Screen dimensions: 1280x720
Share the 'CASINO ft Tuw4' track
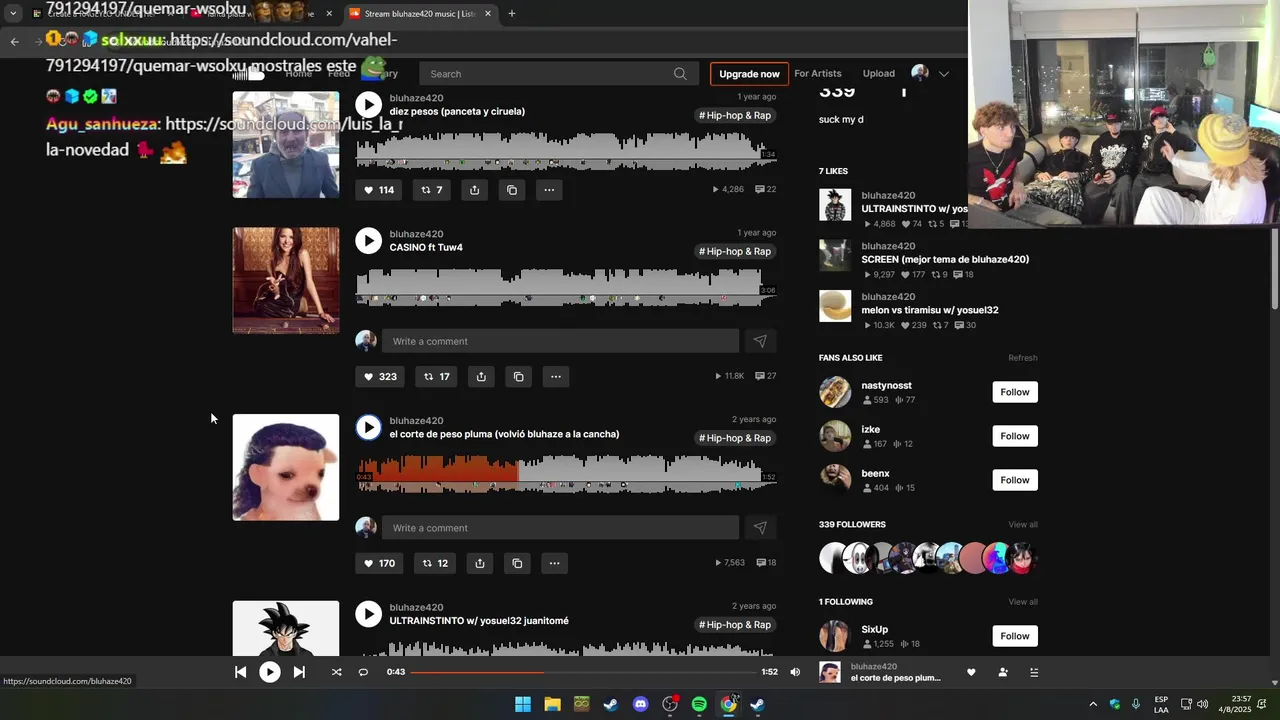481,377
